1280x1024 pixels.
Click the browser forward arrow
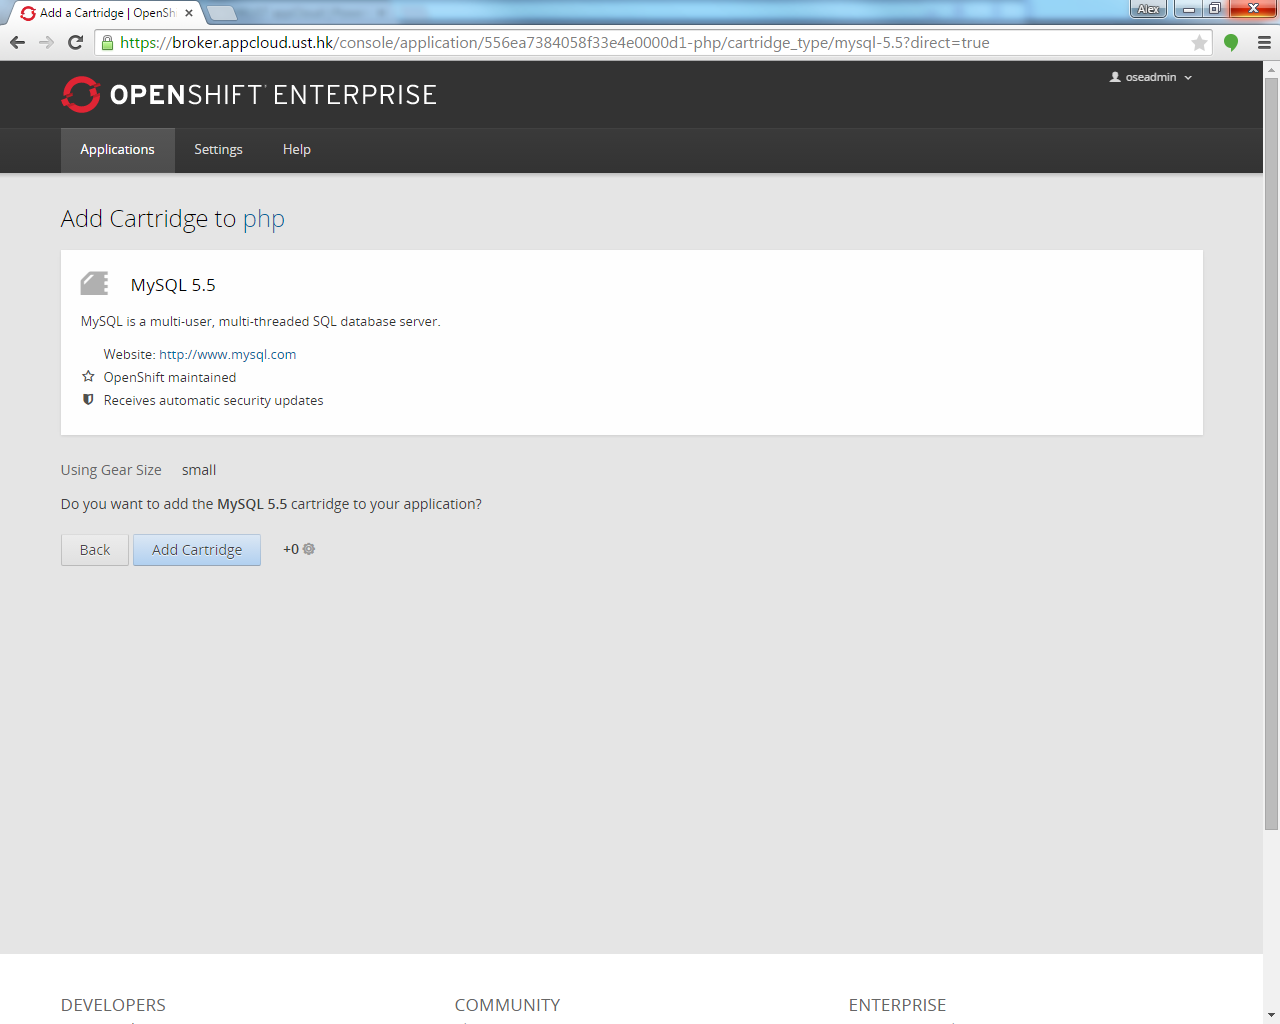46,42
